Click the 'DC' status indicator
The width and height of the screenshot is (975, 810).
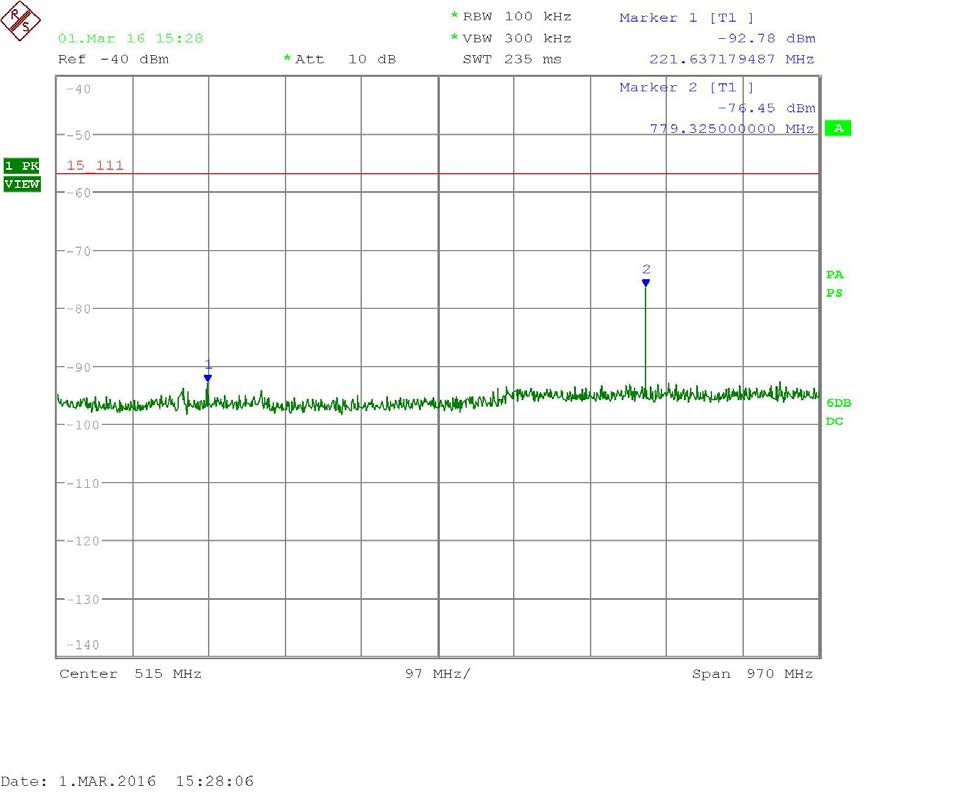click(x=834, y=421)
